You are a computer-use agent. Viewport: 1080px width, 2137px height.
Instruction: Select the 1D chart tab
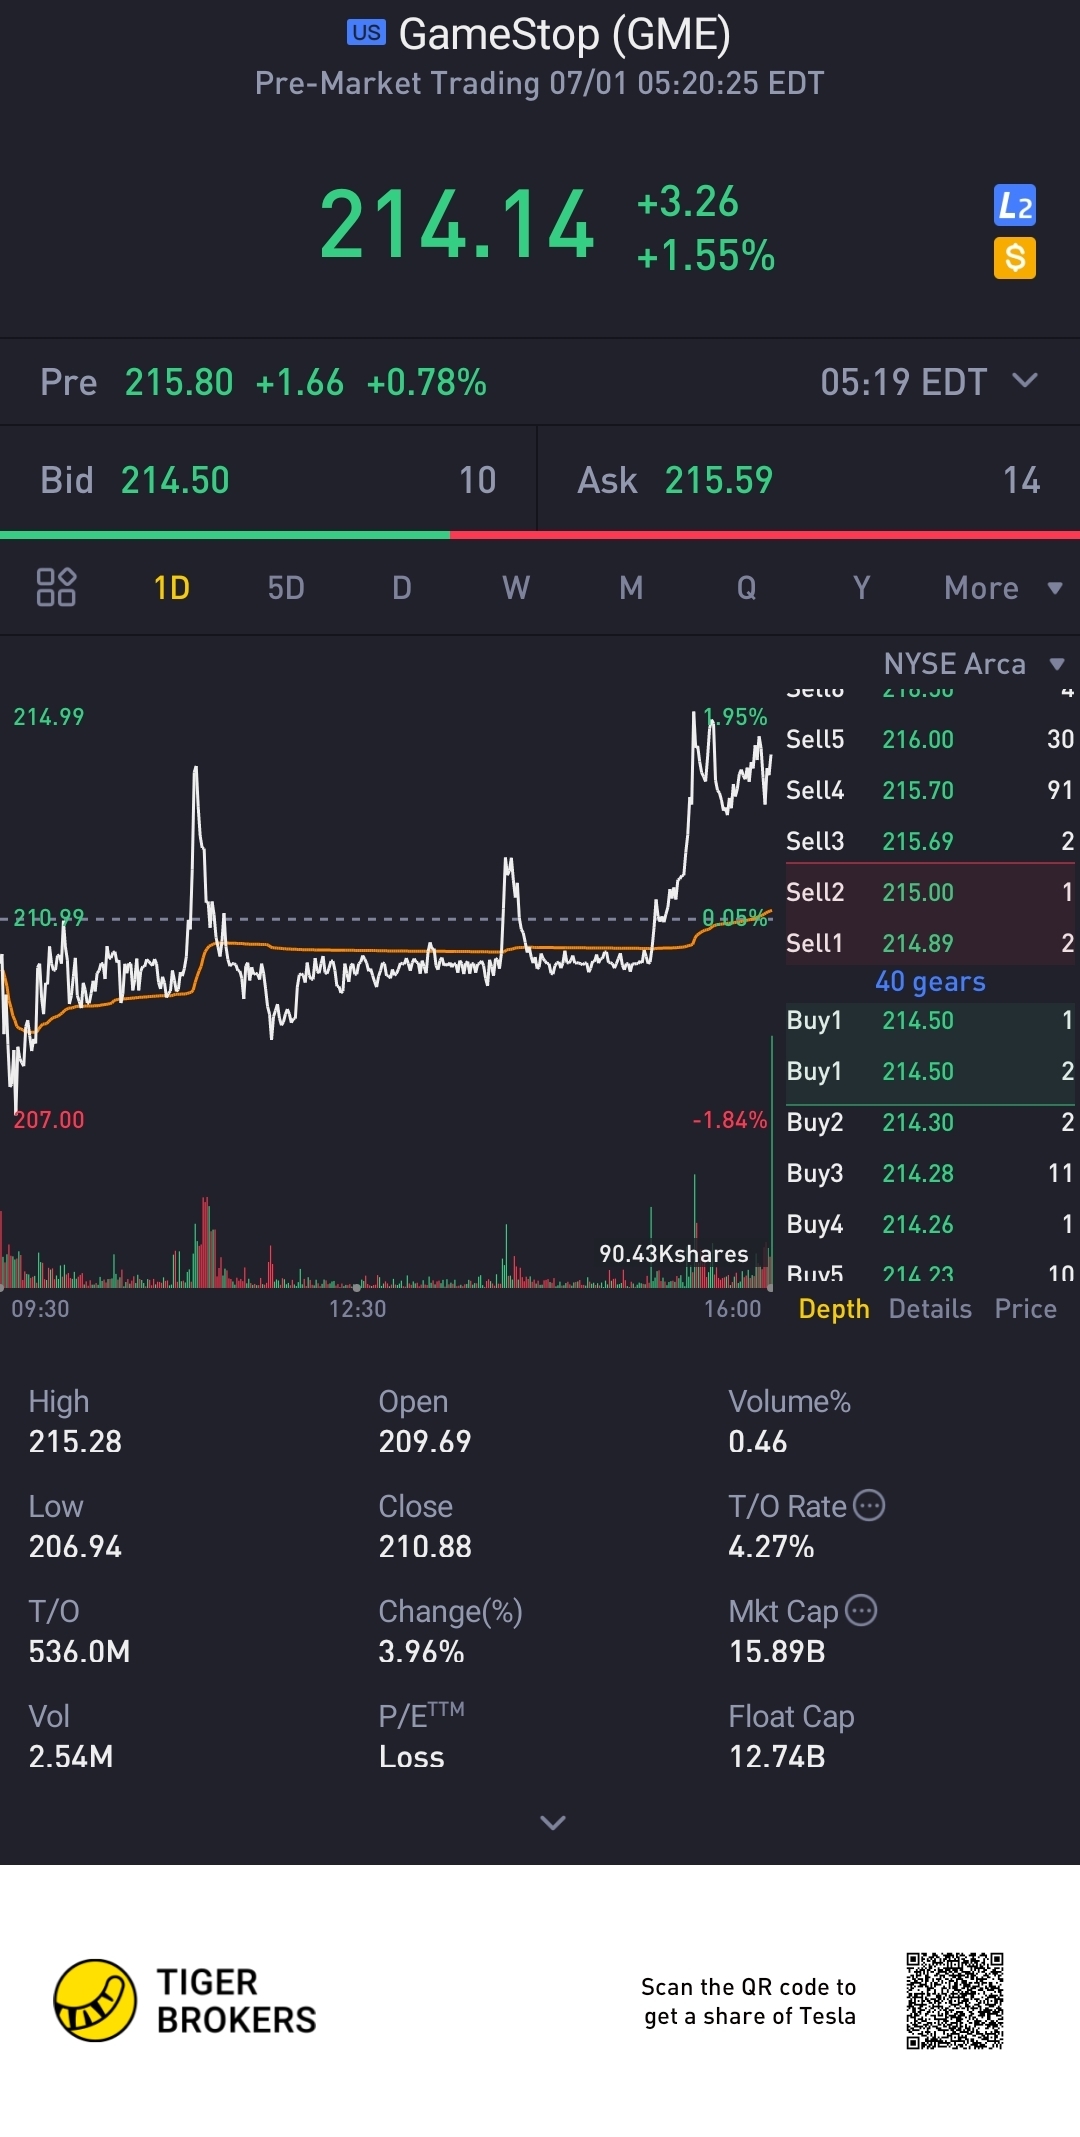(x=171, y=588)
